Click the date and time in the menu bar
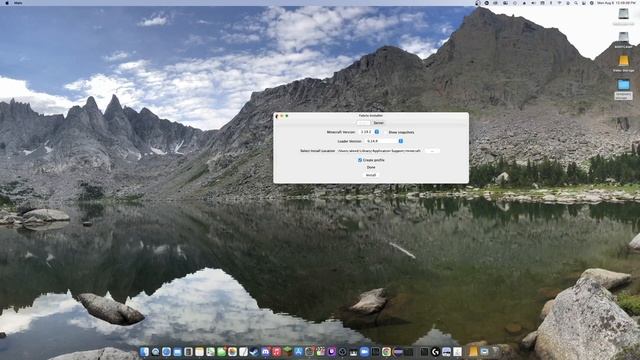The height and width of the screenshot is (360, 640). [x=616, y=3]
